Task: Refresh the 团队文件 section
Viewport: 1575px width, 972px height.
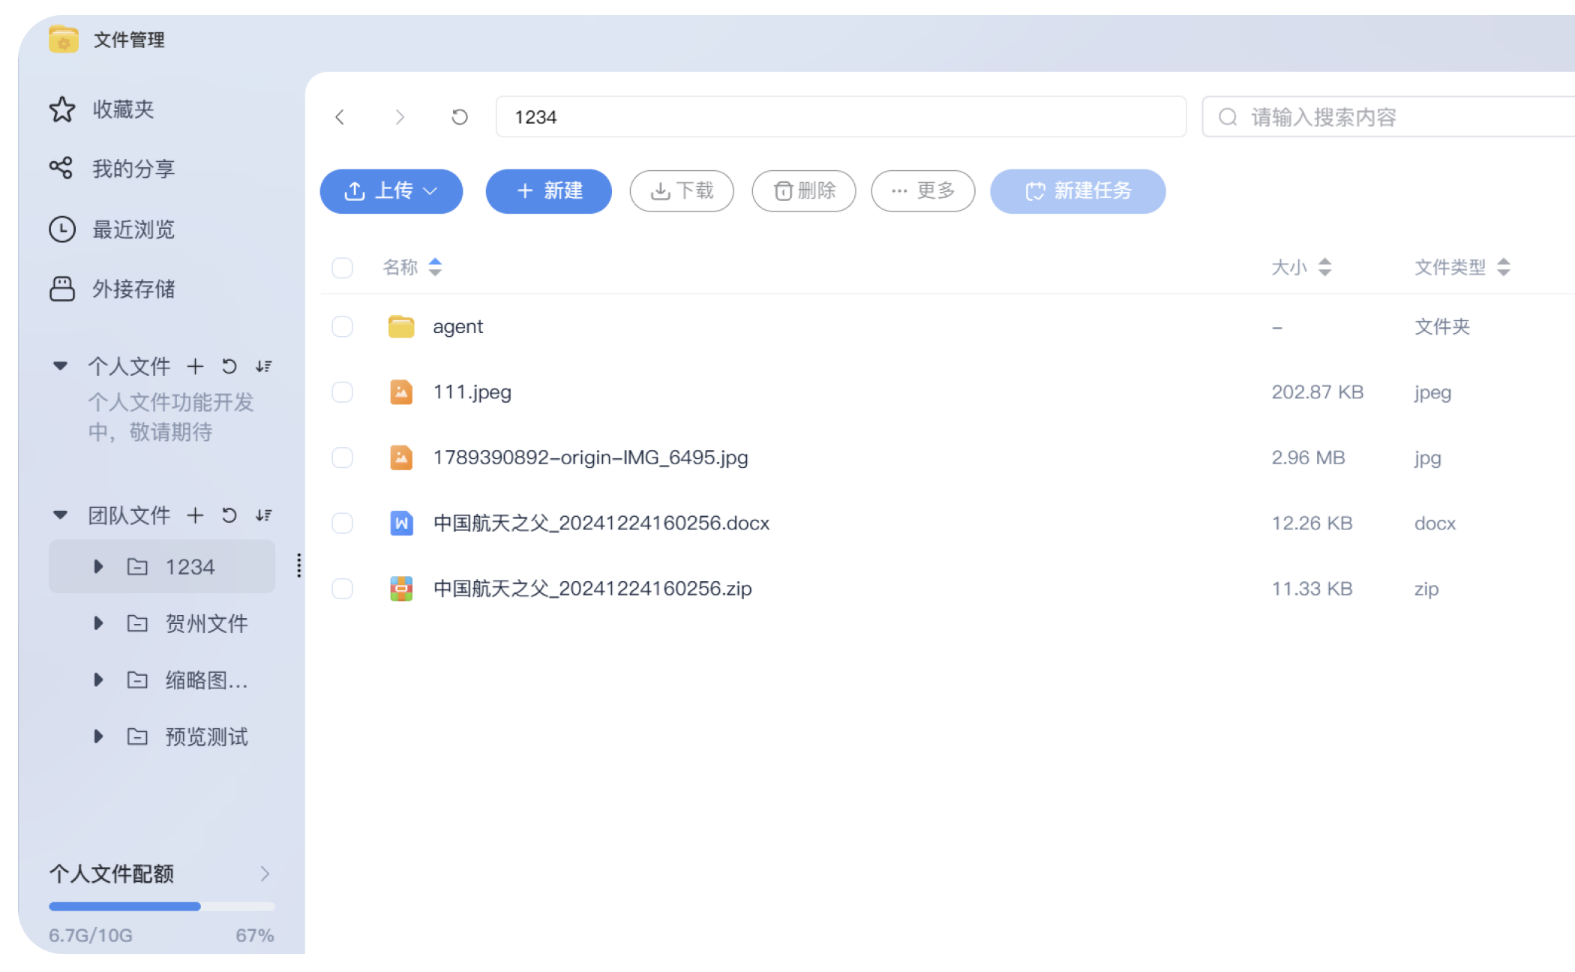Action: 229,515
